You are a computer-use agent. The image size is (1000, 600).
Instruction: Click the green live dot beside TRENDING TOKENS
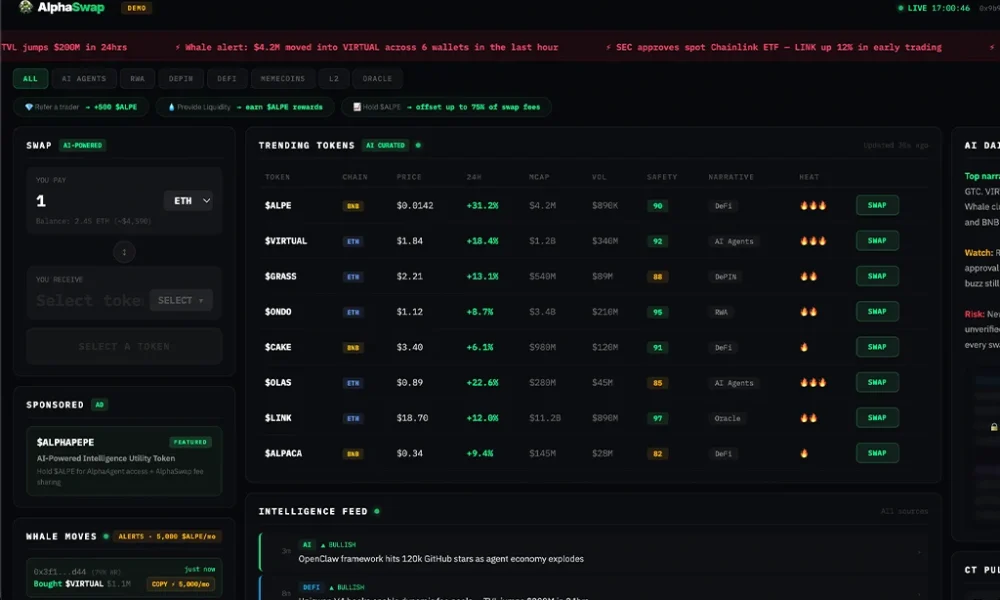coord(416,145)
